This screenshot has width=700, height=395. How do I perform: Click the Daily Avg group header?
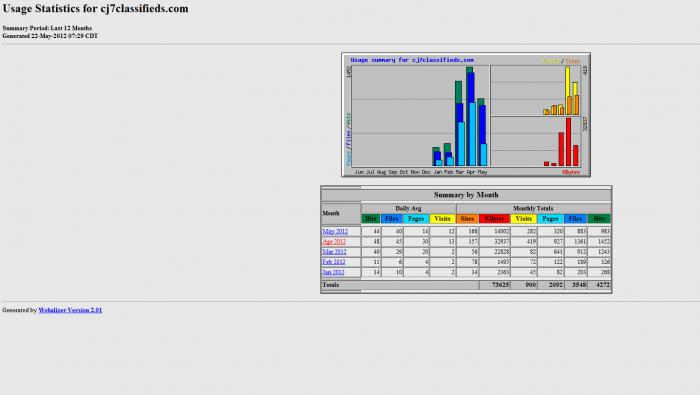pos(408,208)
